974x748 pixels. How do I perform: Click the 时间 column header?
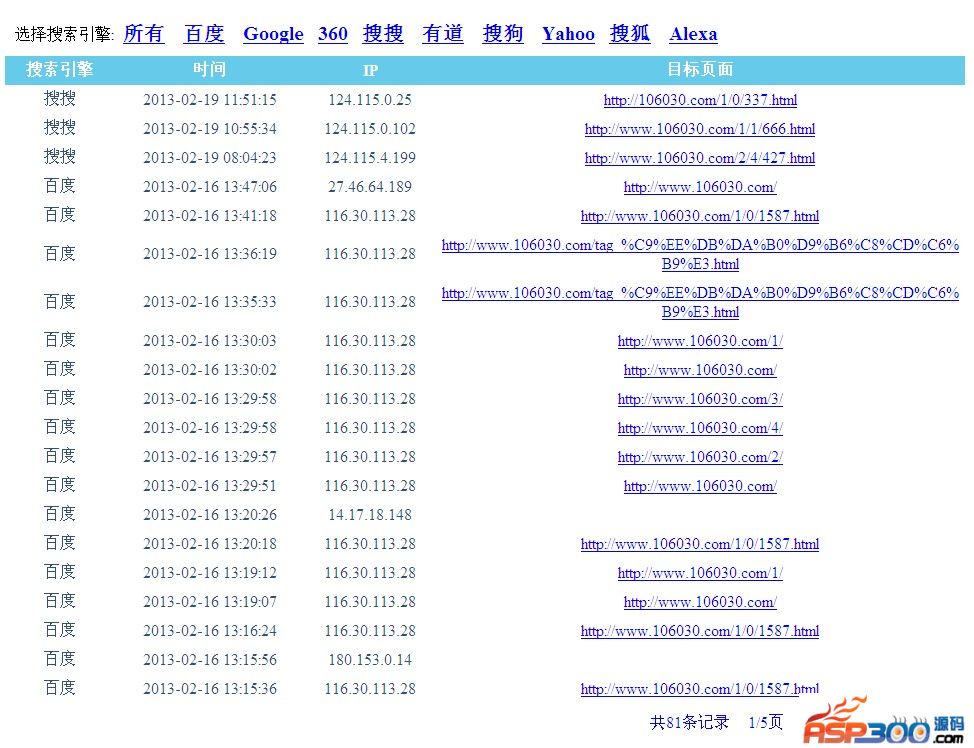pos(209,70)
